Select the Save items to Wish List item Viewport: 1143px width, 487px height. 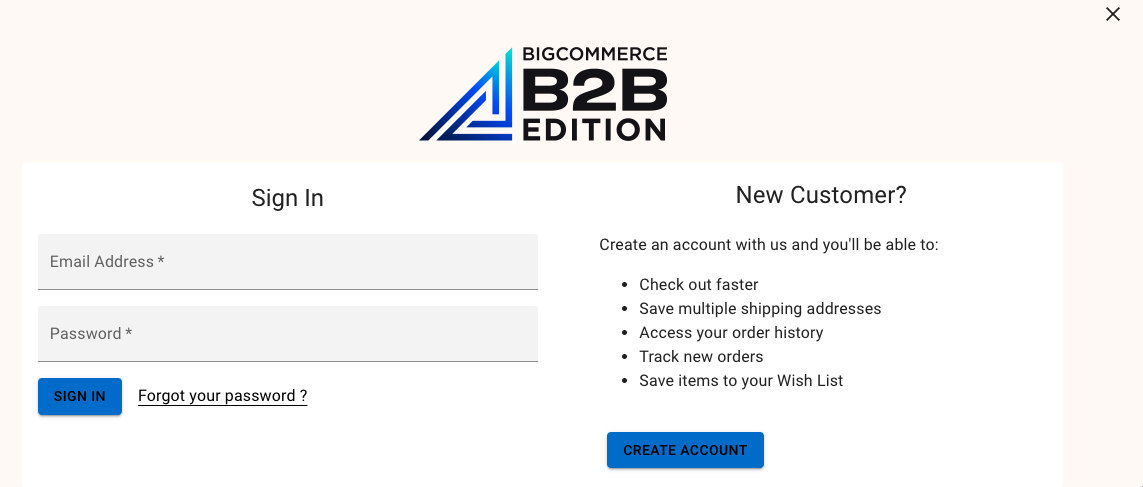[x=741, y=381]
